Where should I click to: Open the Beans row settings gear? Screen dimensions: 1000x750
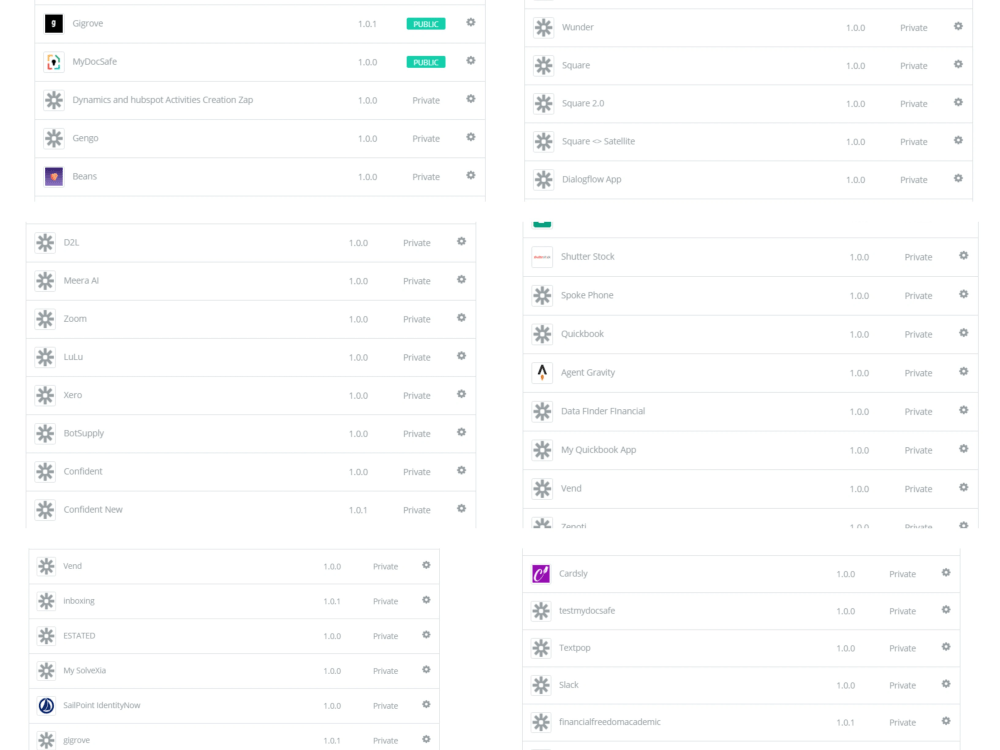(x=471, y=175)
